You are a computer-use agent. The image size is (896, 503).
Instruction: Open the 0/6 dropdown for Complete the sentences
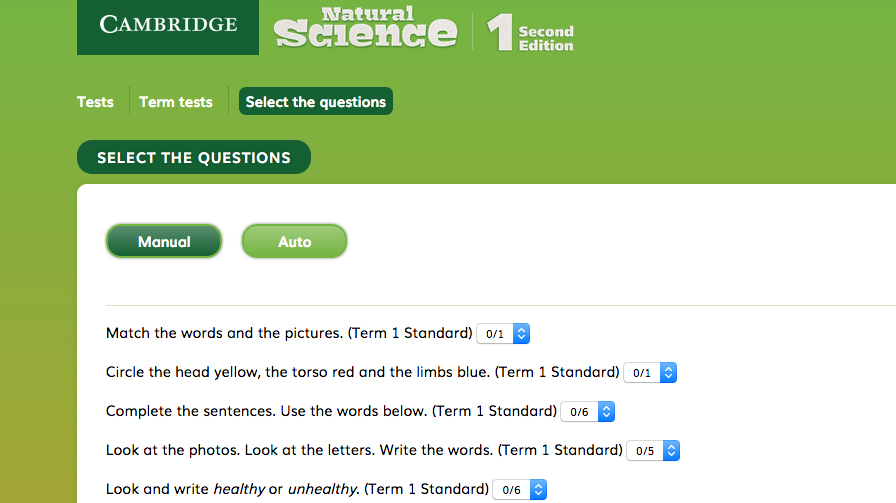click(587, 412)
